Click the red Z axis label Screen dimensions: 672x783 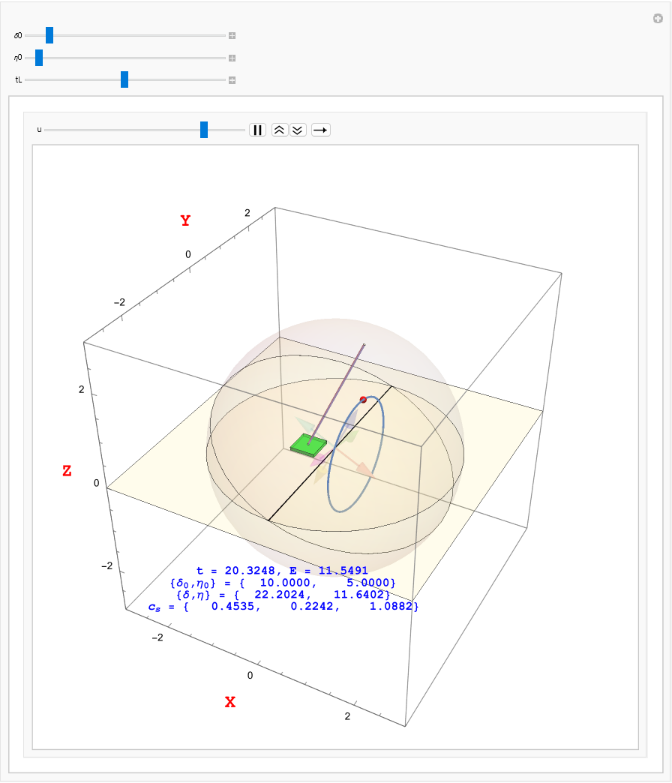(67, 471)
